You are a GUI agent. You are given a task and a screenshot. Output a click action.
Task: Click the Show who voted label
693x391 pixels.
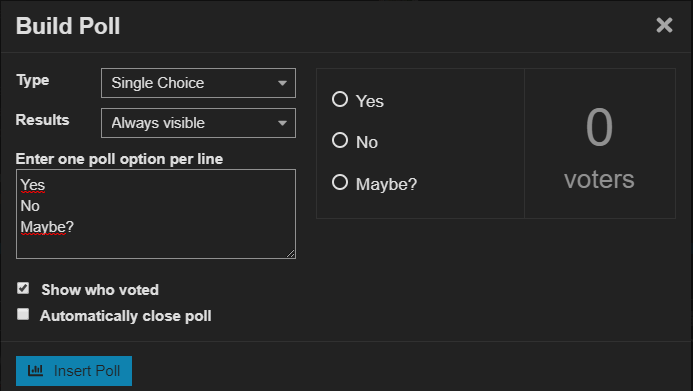point(100,290)
